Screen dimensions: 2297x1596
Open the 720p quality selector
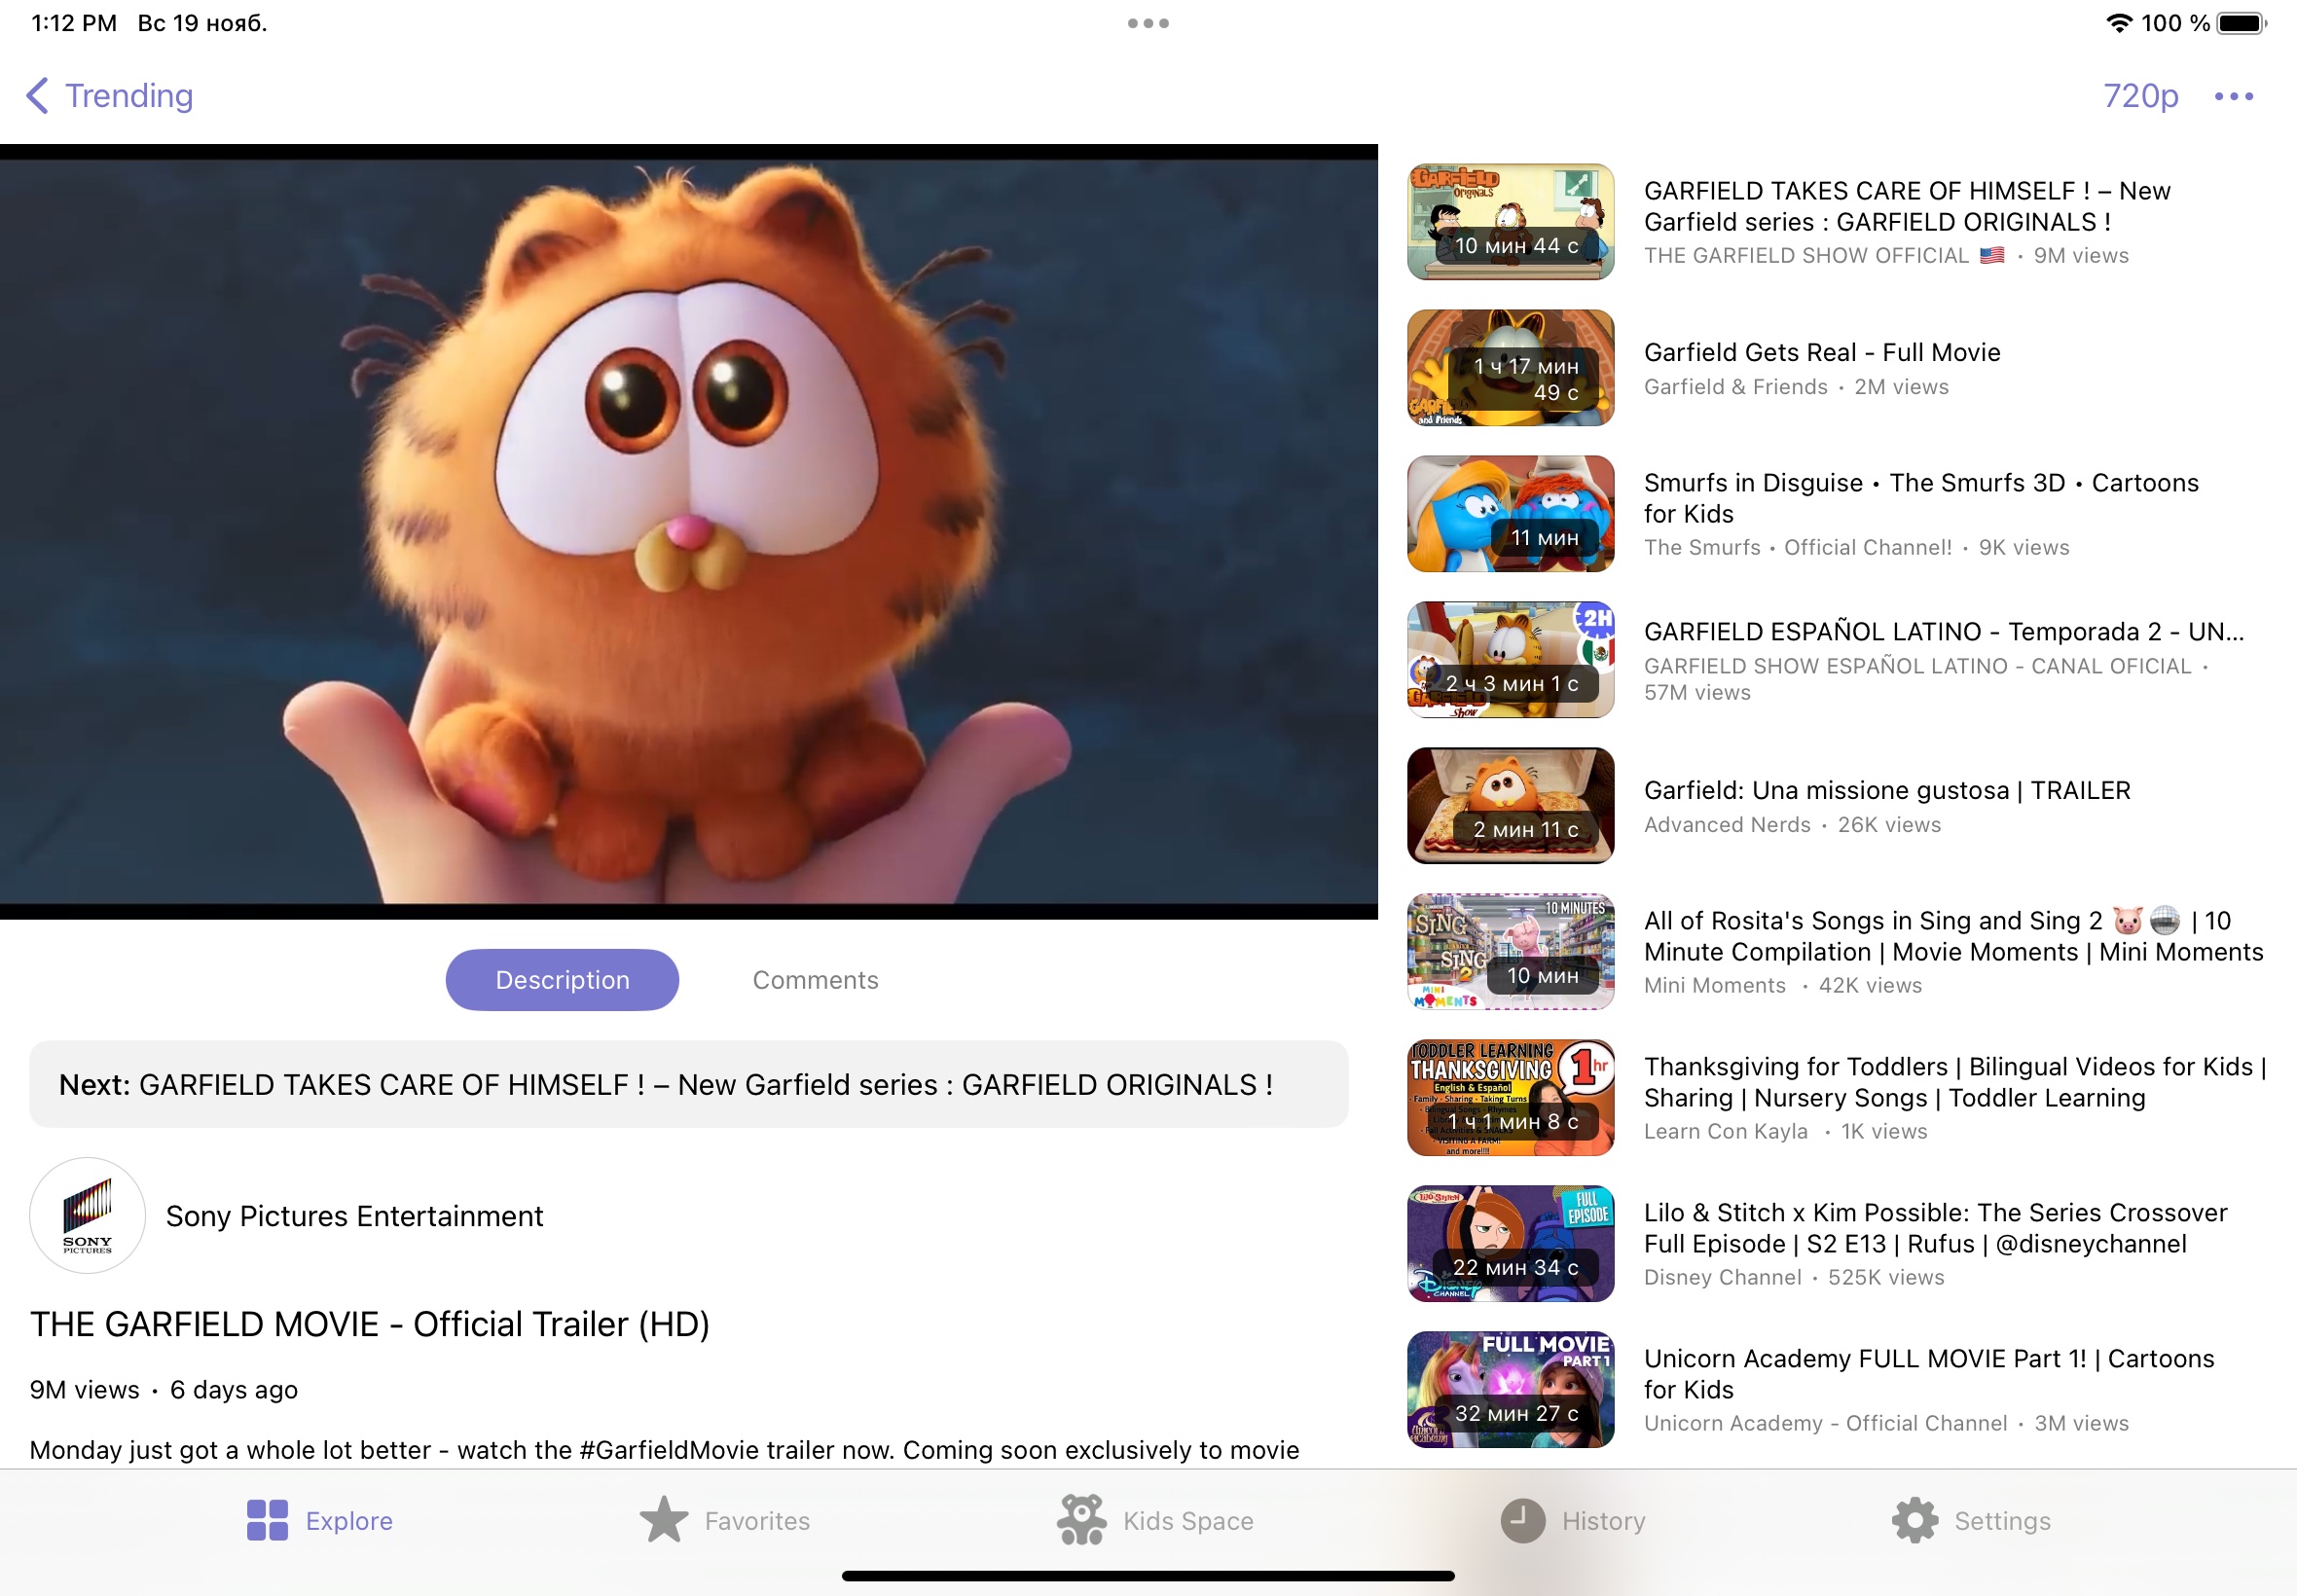2140,96
